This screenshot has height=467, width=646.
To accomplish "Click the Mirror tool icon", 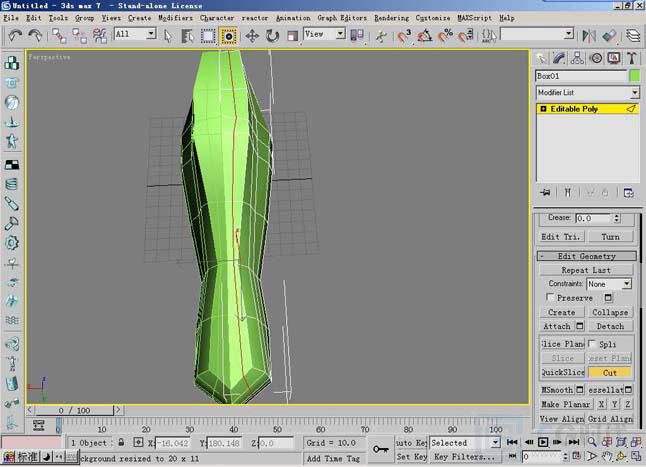I will [x=589, y=36].
